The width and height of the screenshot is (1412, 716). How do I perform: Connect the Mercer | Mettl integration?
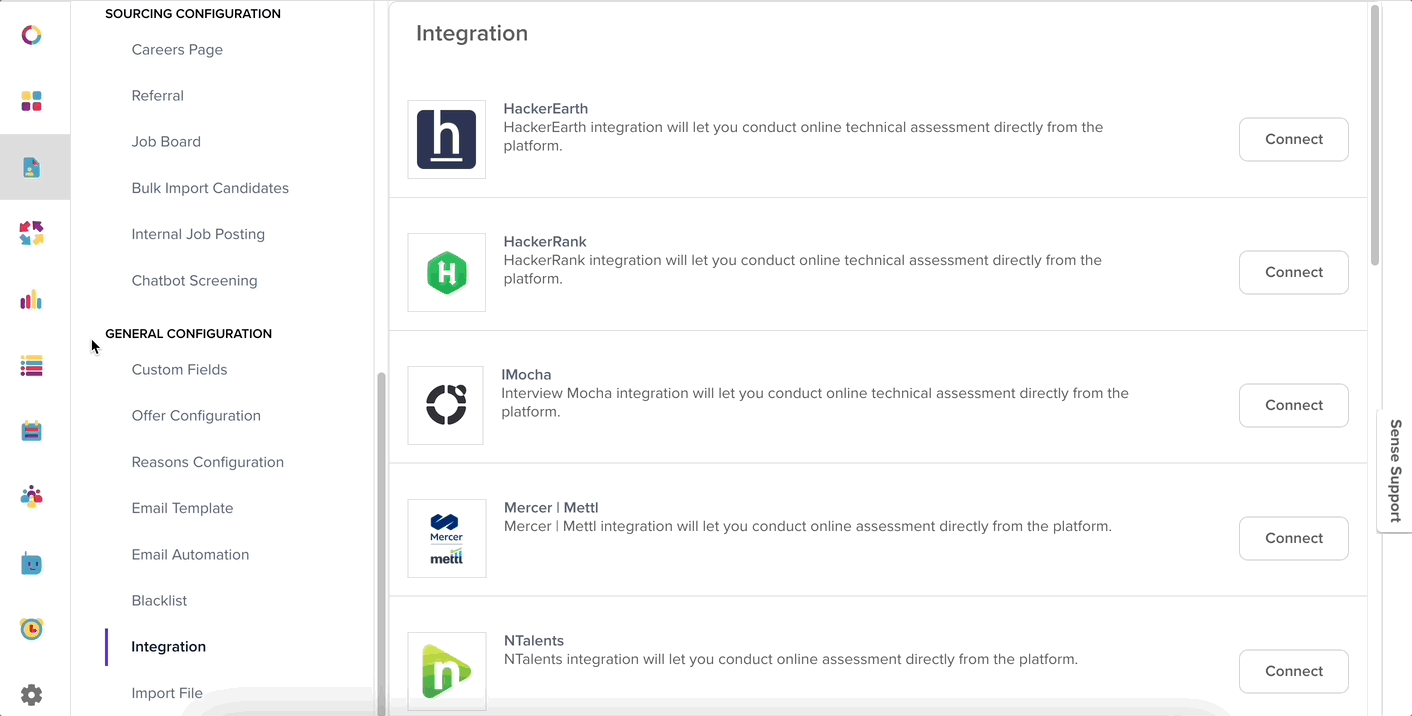click(1293, 538)
